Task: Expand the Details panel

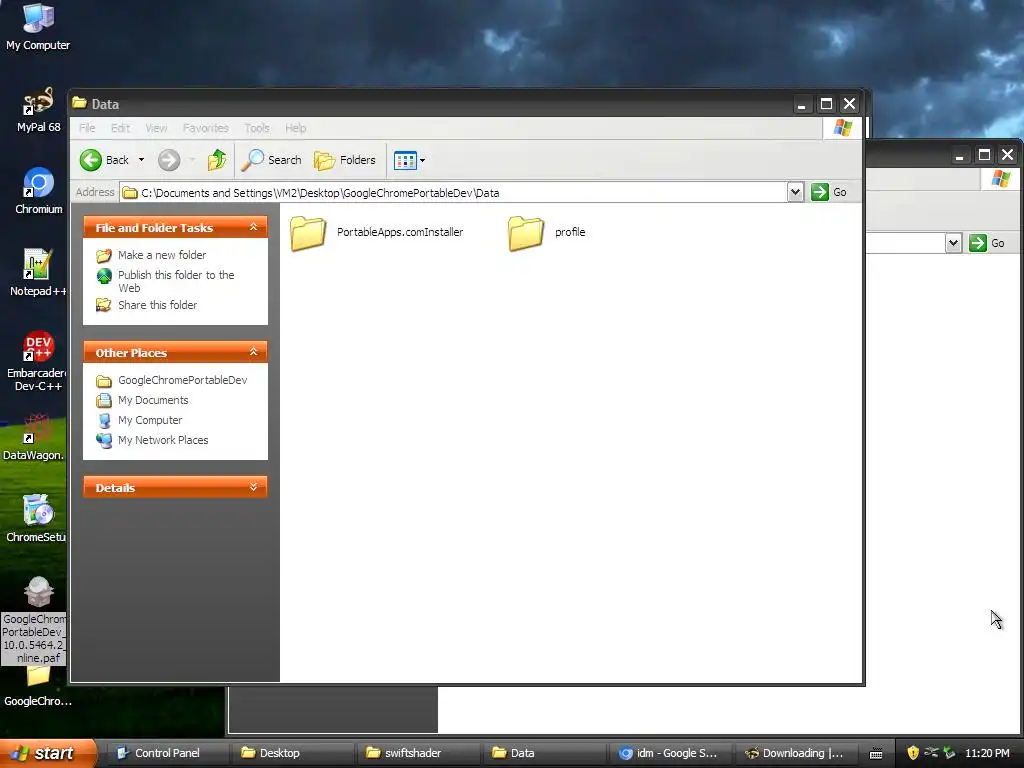Action: point(253,487)
